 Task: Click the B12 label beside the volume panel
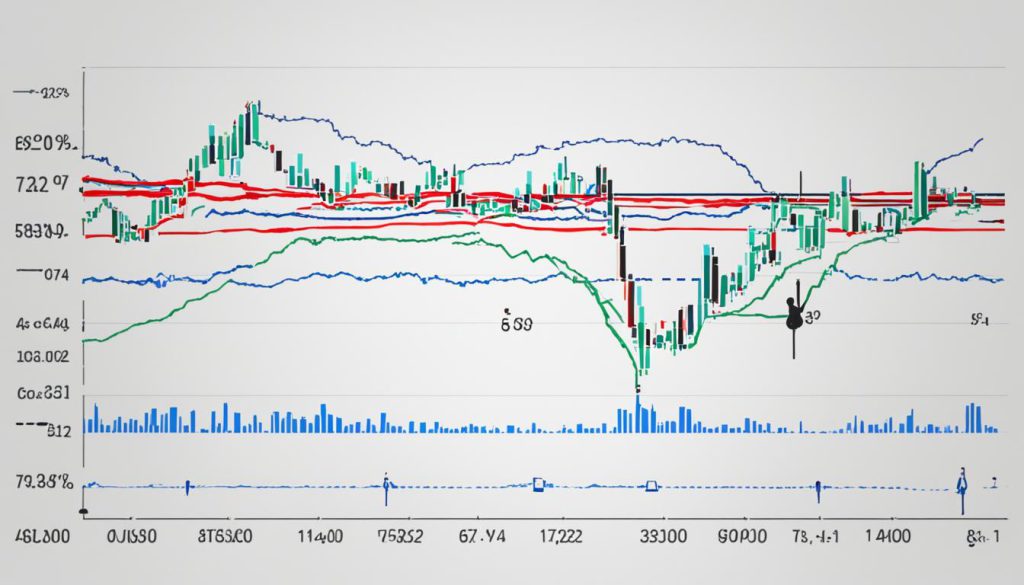point(60,431)
